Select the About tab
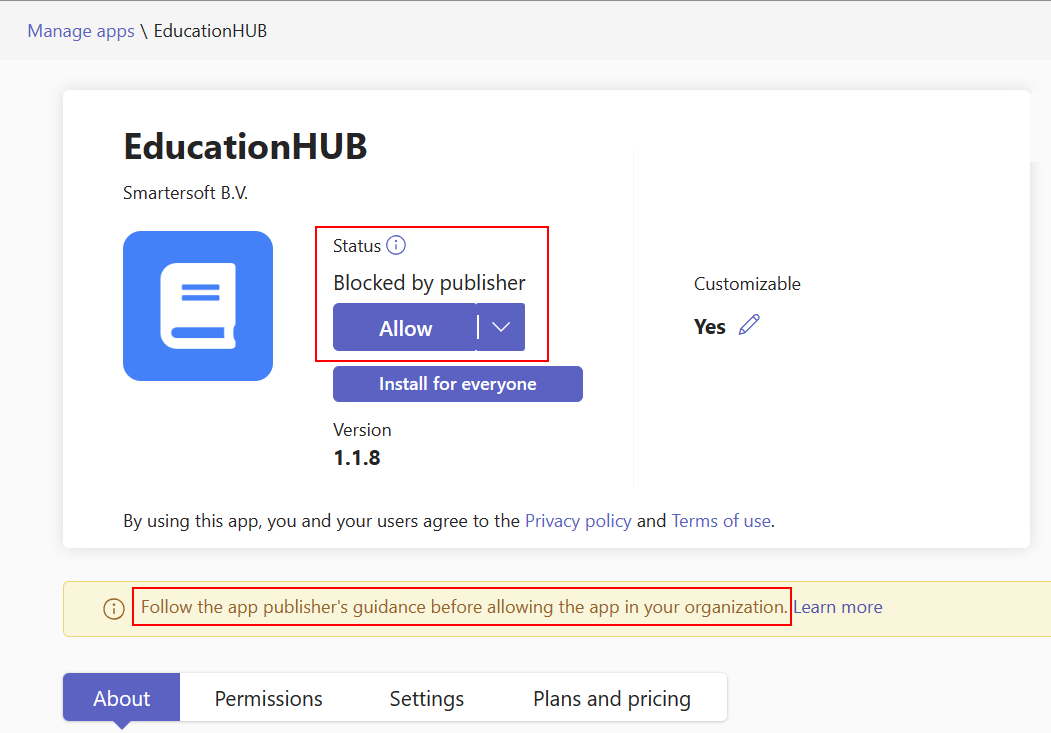Viewport: 1051px width, 733px height. 120,697
